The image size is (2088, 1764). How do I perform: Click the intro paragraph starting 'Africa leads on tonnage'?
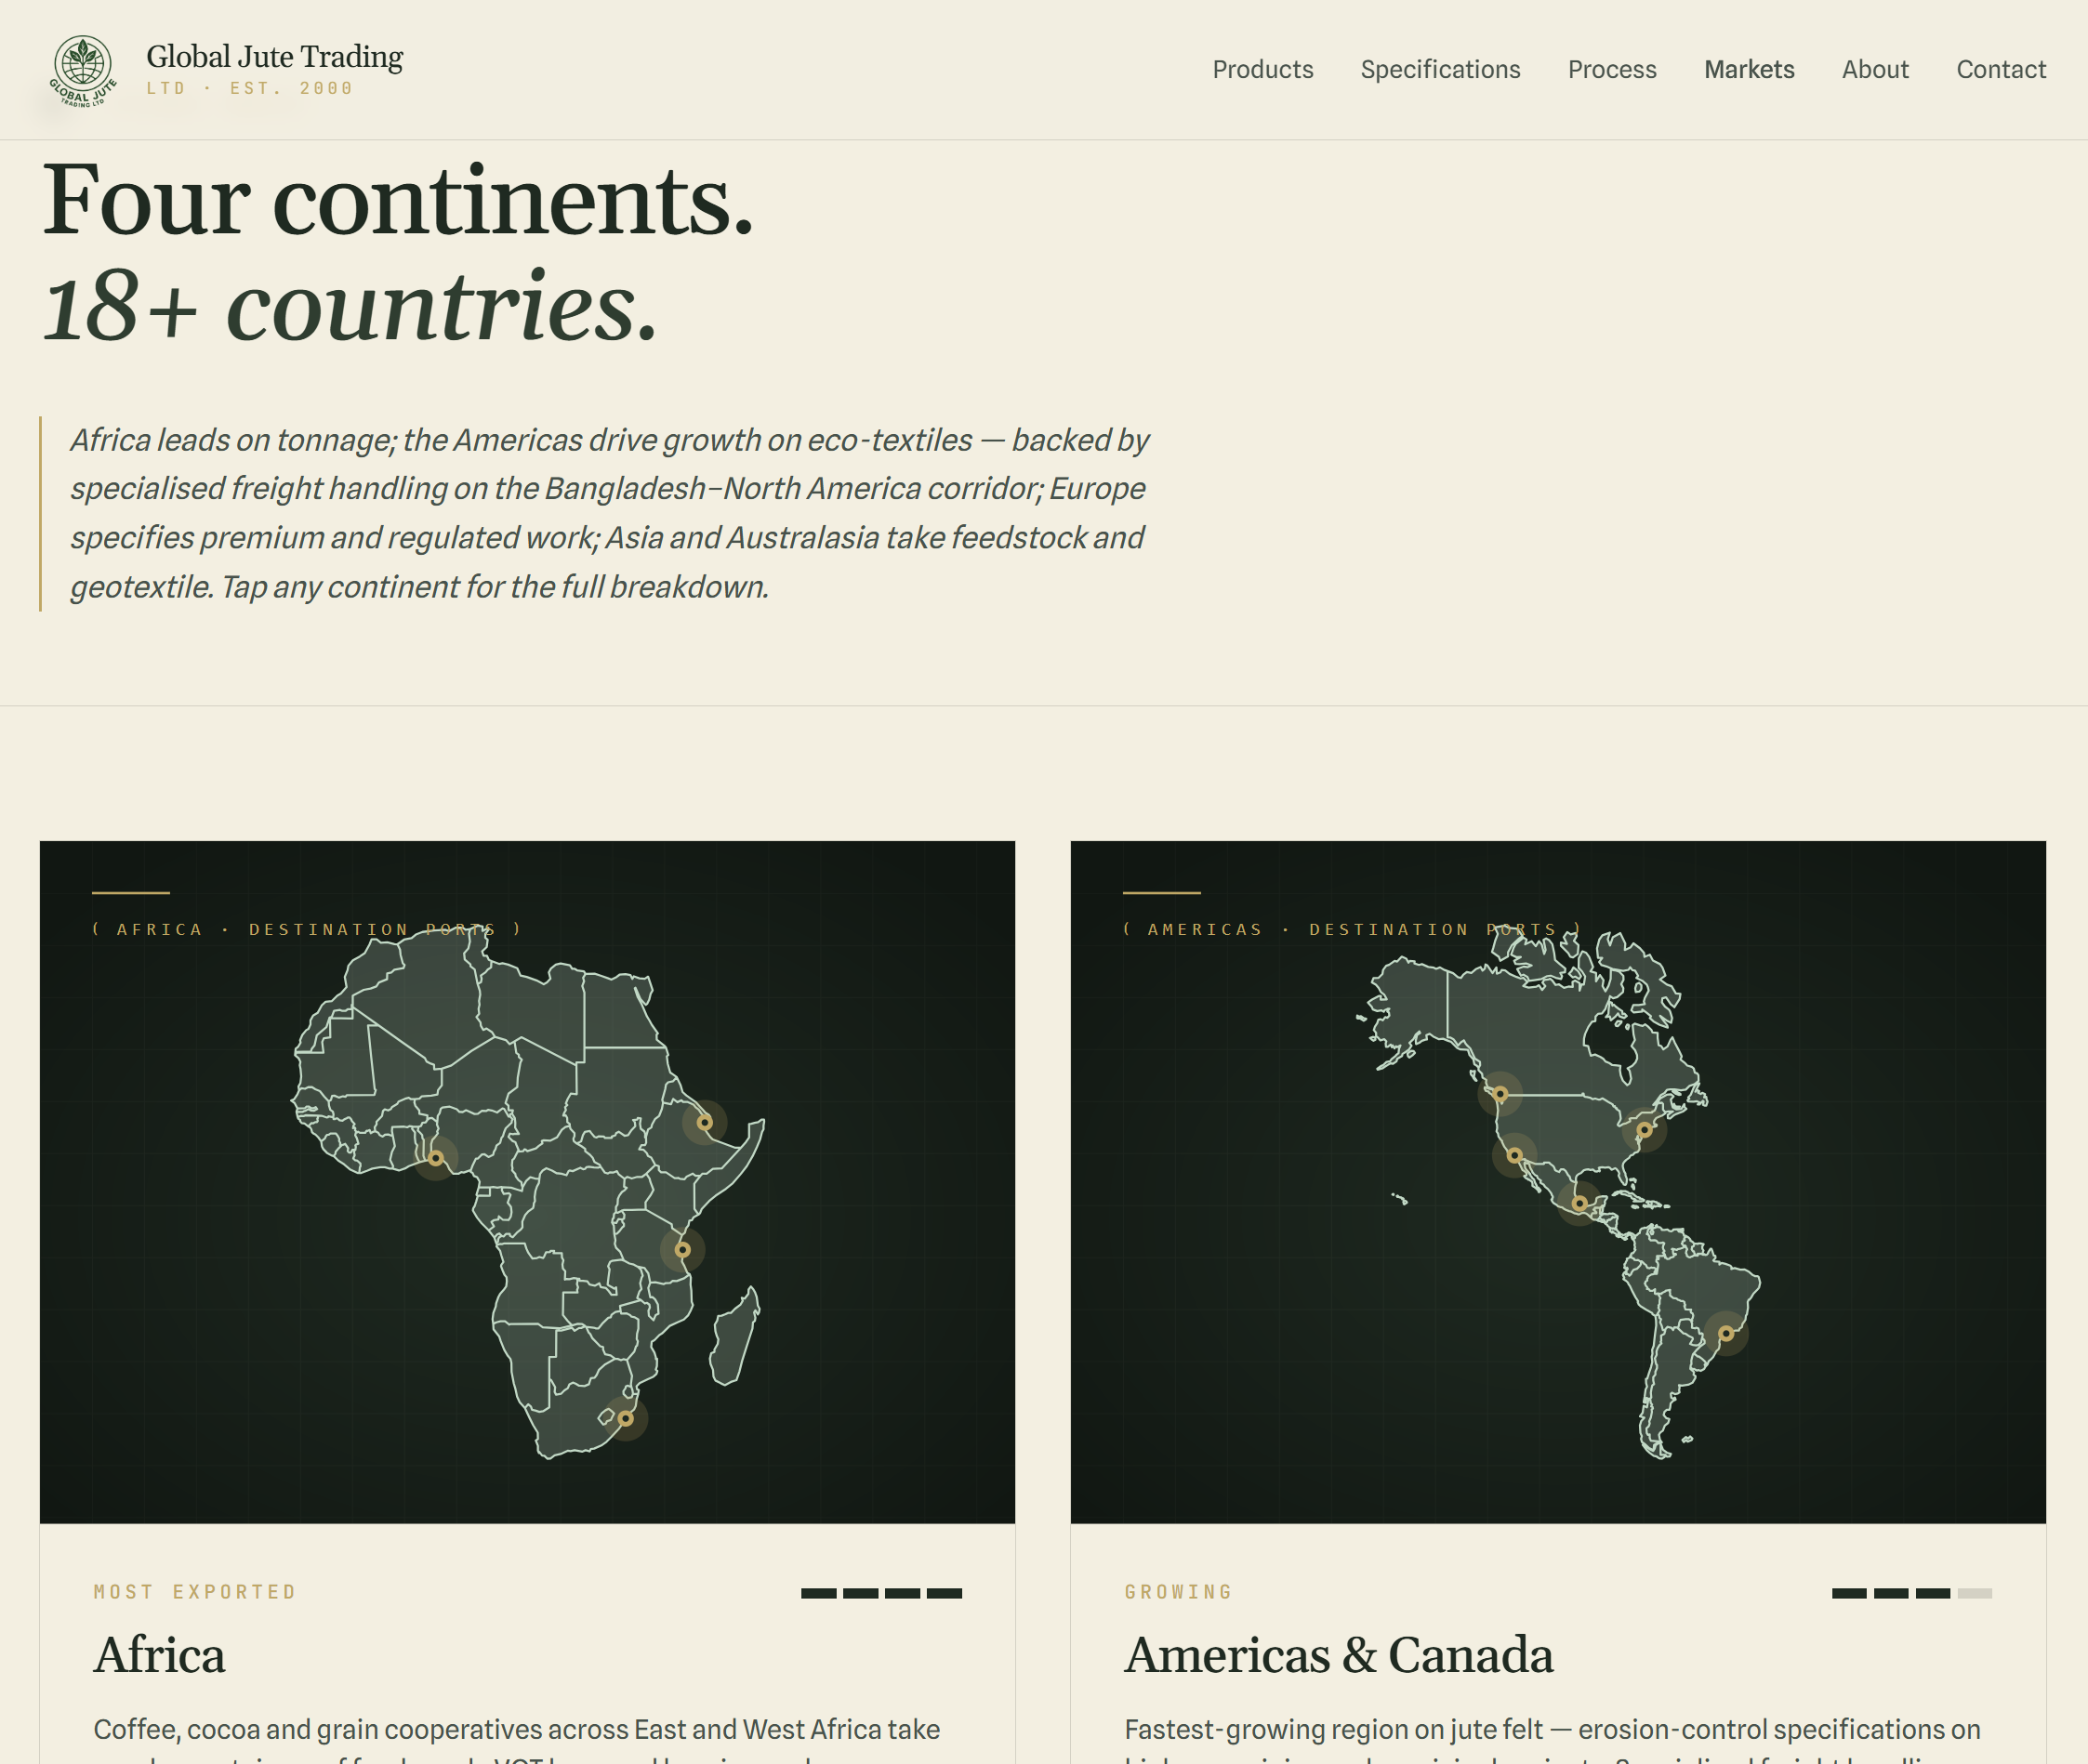point(610,513)
